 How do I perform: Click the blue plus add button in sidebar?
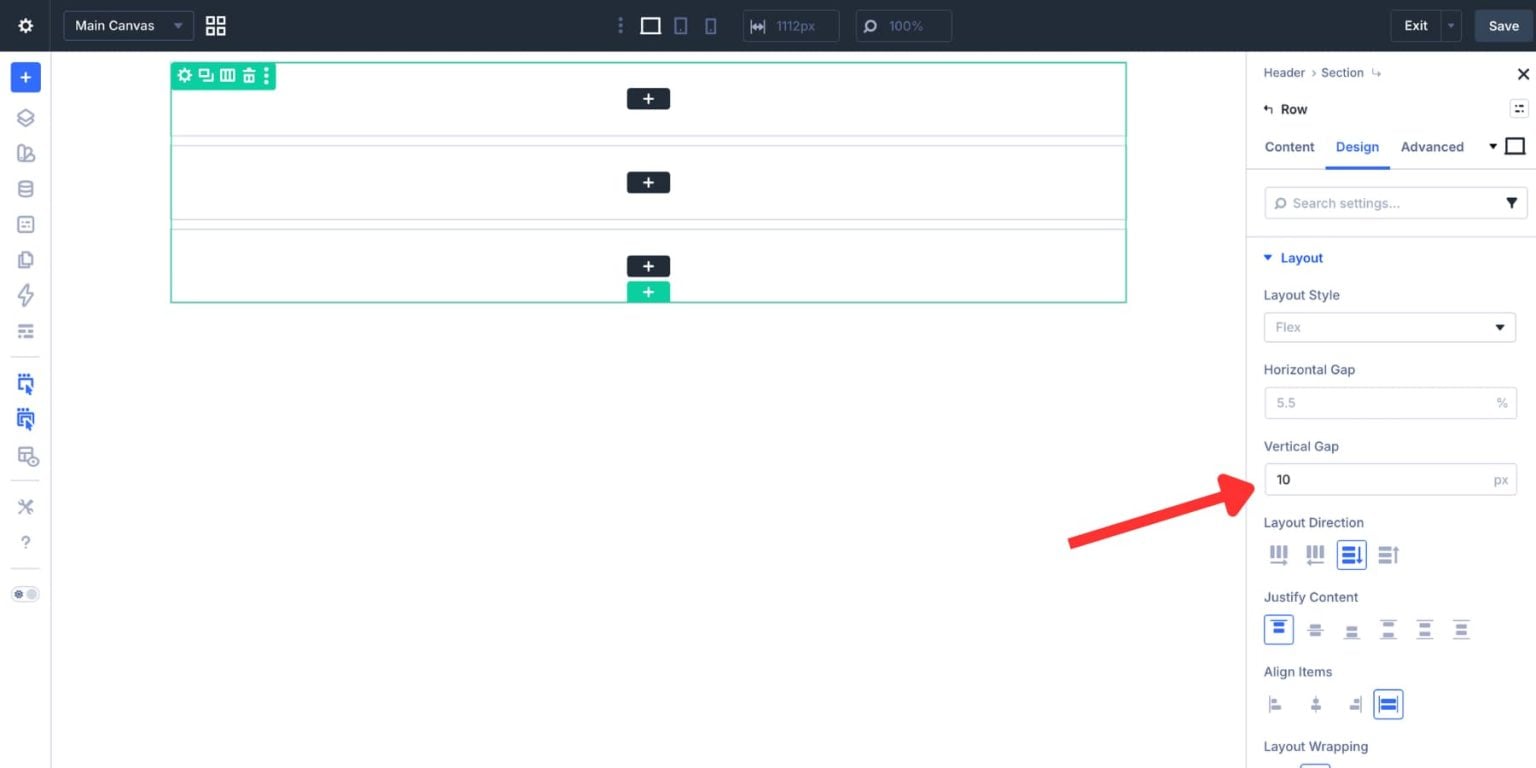[26, 77]
